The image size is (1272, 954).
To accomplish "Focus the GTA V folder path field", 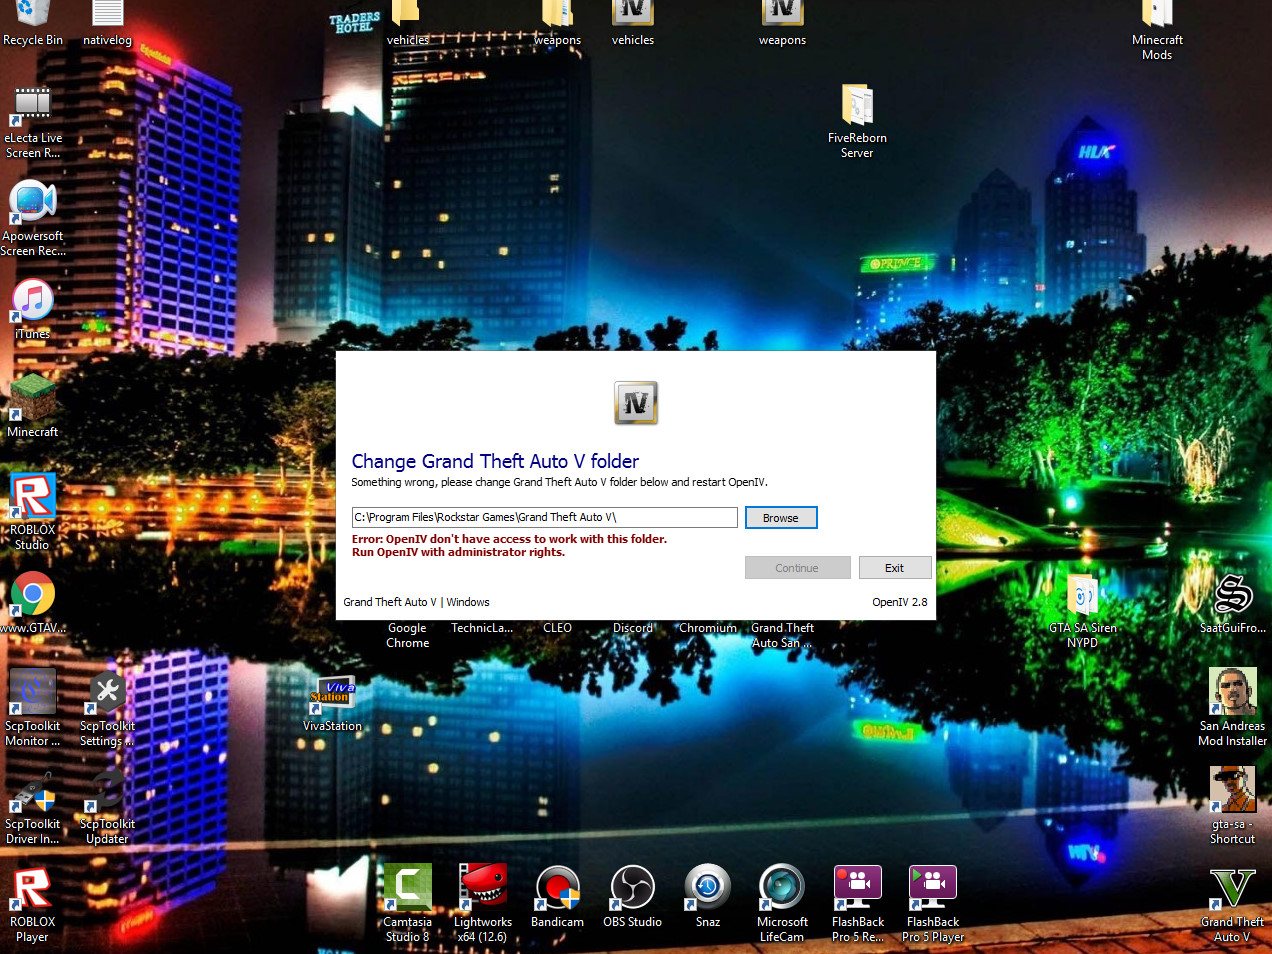I will 544,517.
